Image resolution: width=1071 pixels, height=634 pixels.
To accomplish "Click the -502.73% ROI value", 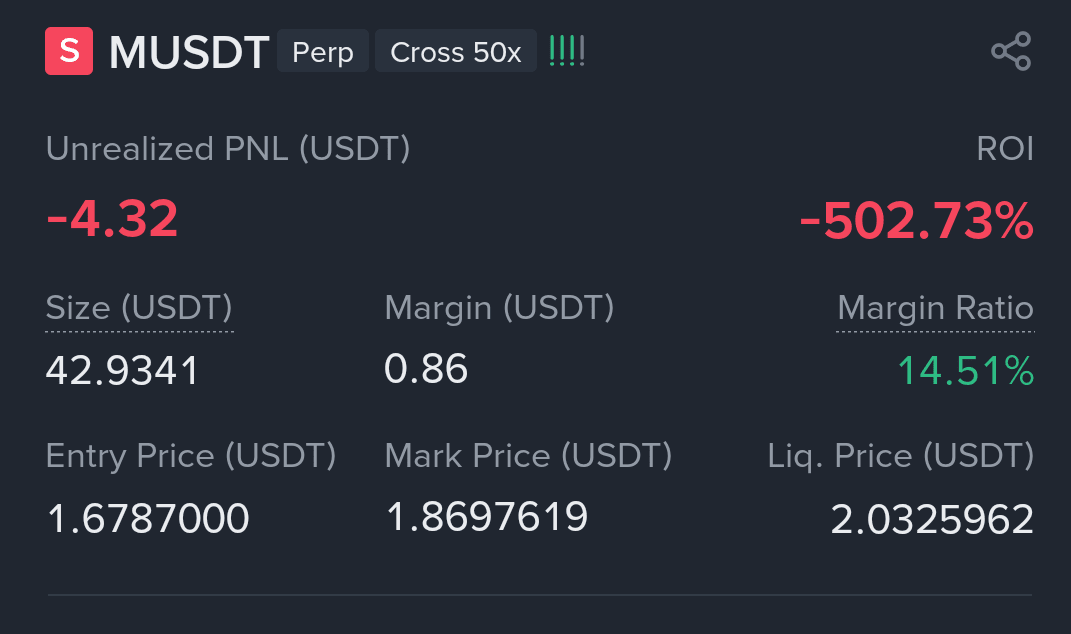I will 916,221.
